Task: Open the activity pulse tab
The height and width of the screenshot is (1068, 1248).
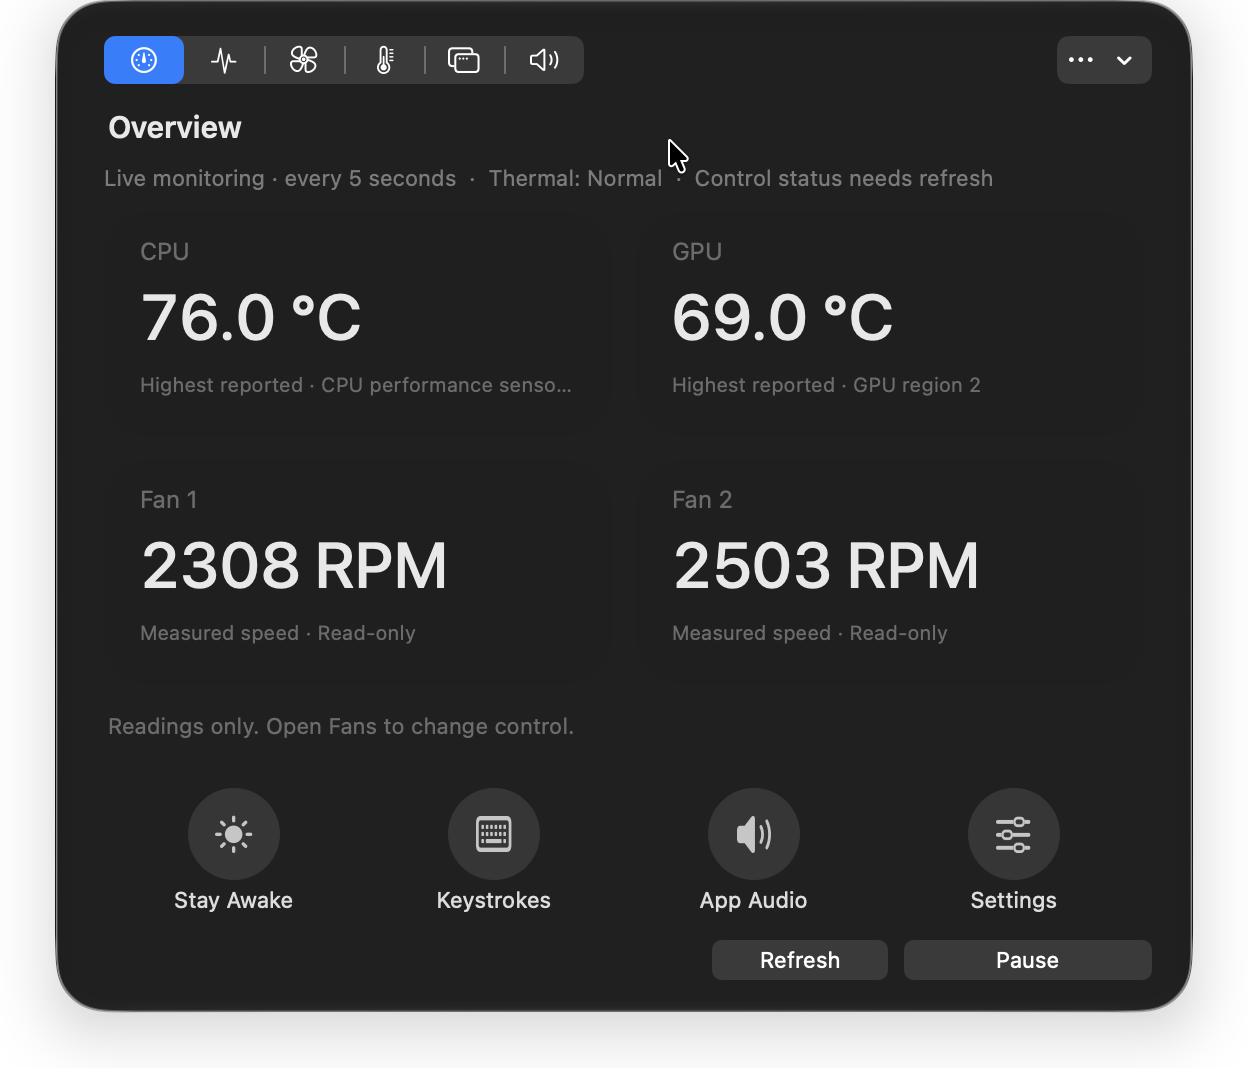Action: (x=224, y=60)
